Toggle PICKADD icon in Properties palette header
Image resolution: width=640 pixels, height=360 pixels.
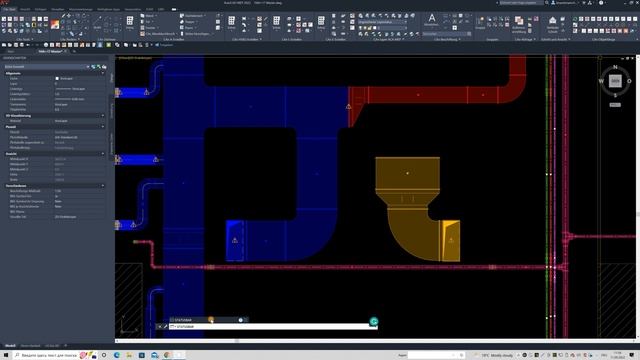[x=93, y=67]
